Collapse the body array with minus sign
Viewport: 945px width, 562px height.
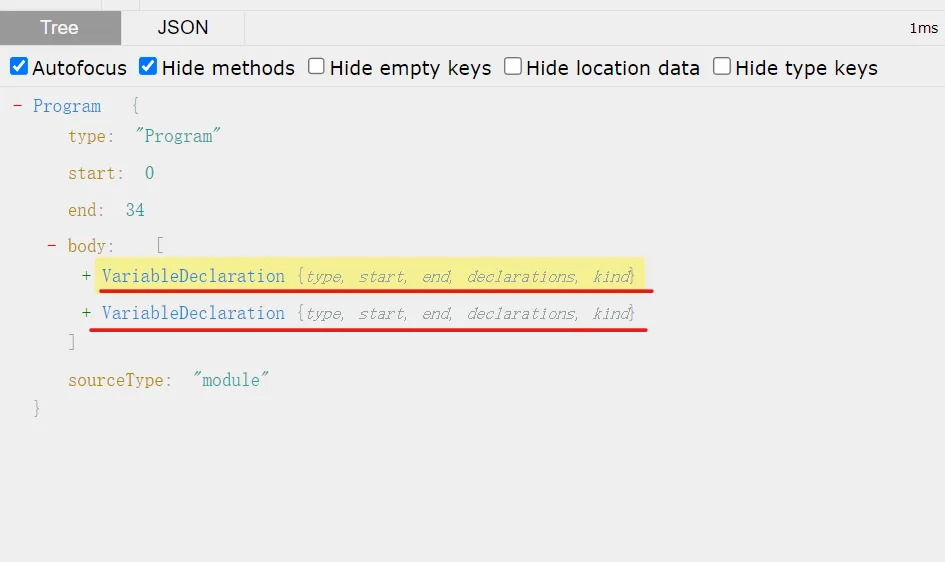pos(52,246)
